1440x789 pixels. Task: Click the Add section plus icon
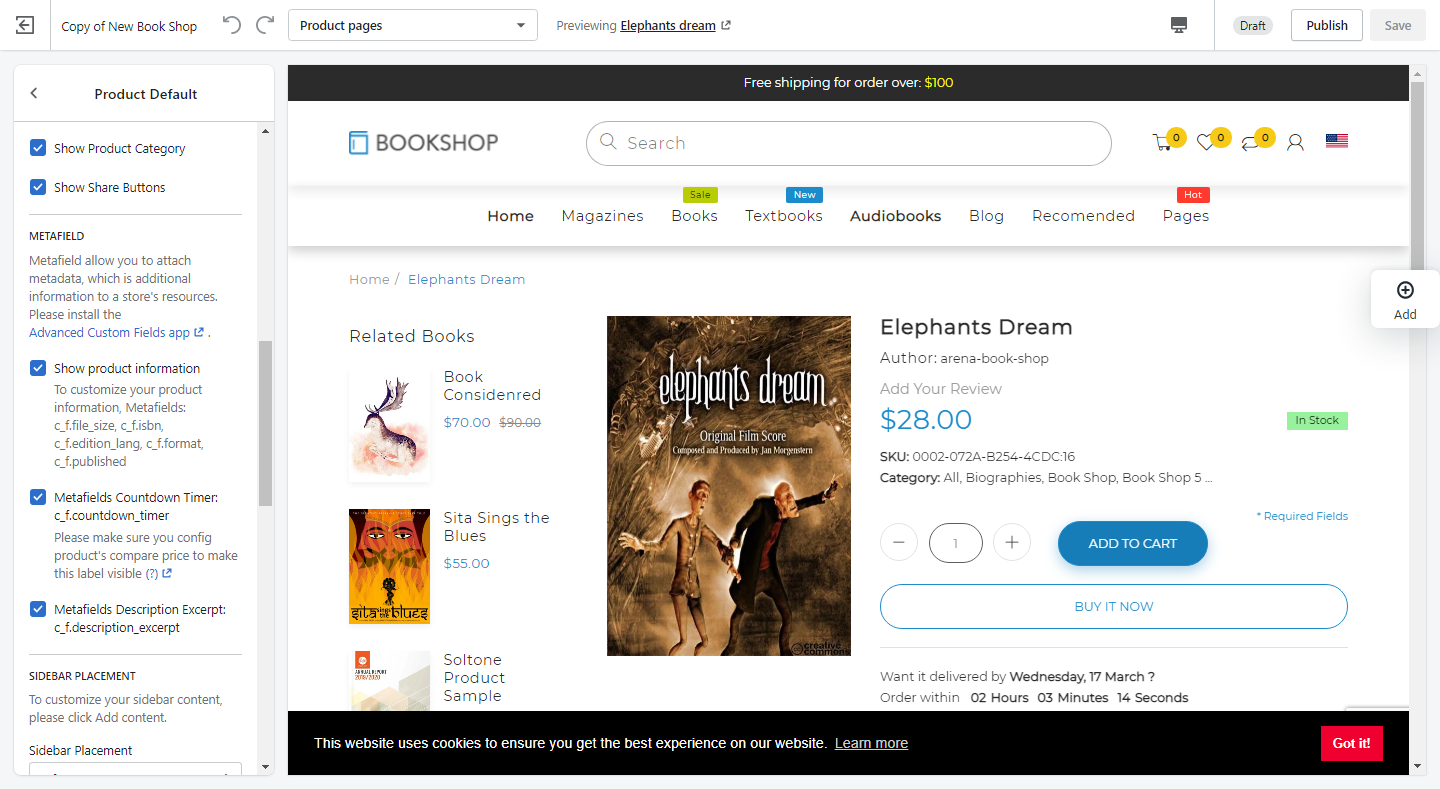(x=1405, y=290)
